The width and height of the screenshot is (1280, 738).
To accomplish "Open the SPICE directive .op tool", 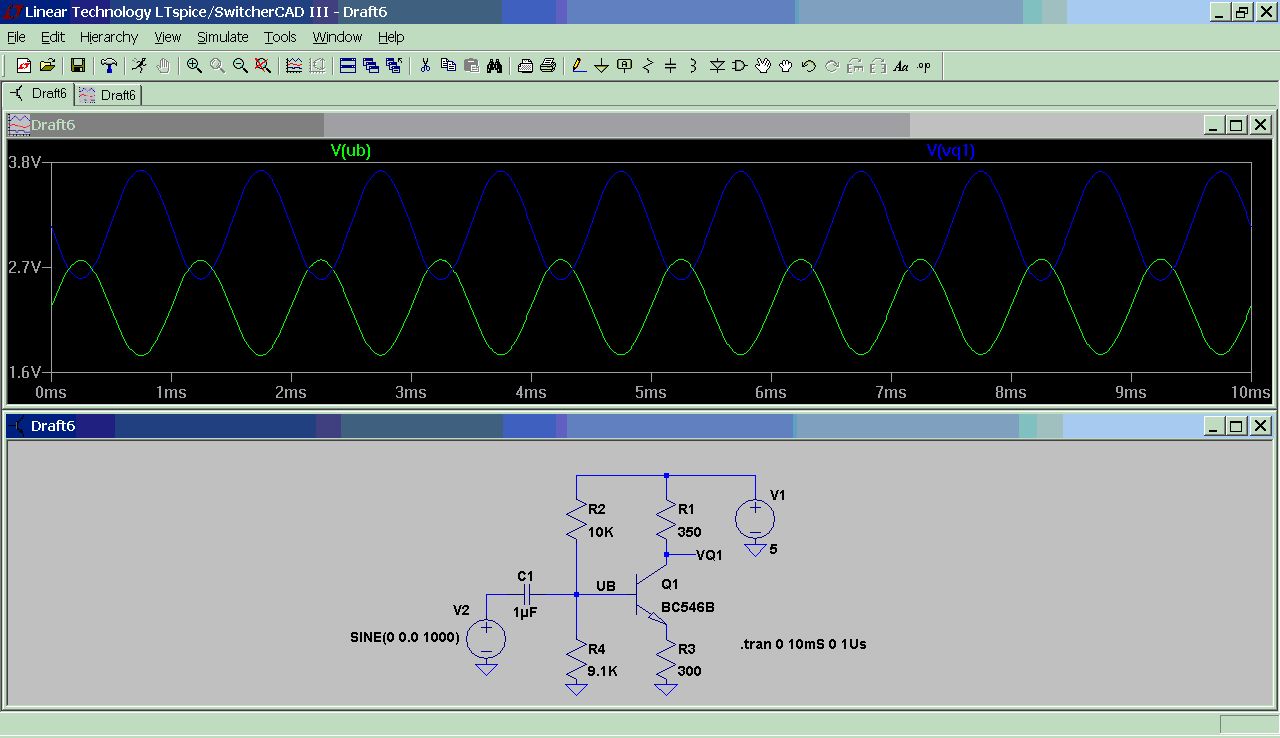I will (924, 66).
